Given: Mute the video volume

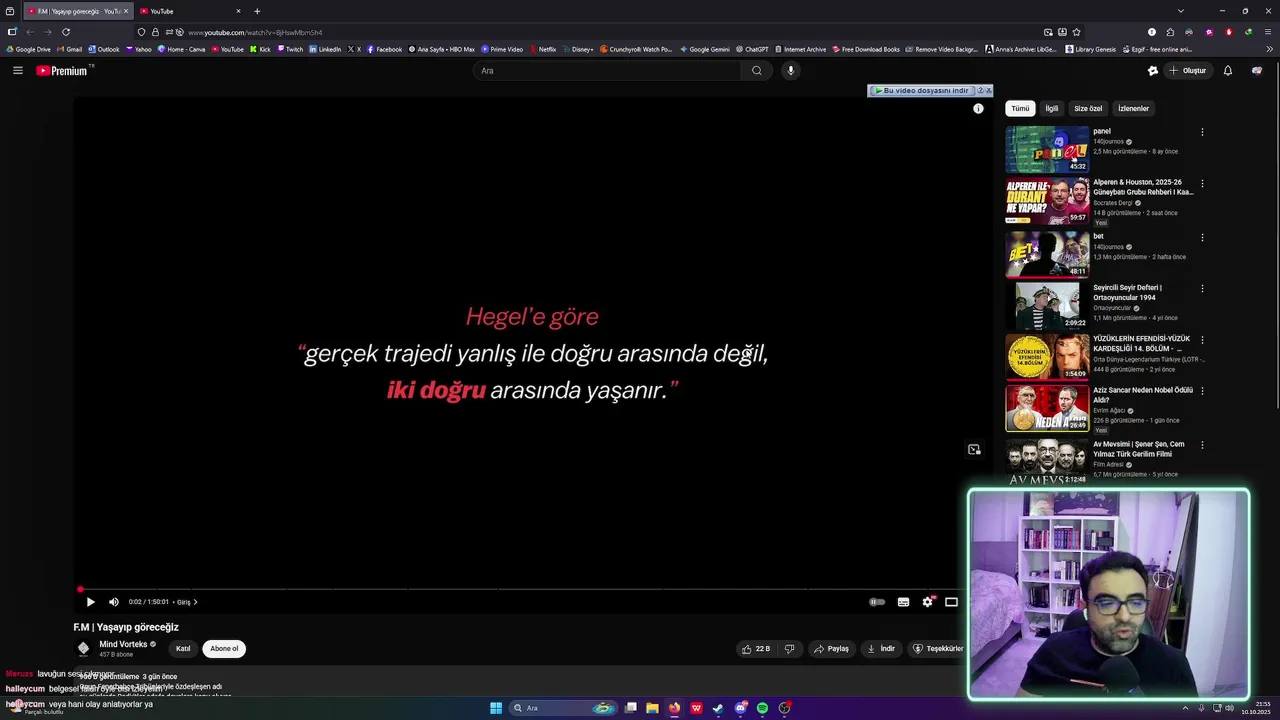Looking at the screenshot, I should coord(113,602).
